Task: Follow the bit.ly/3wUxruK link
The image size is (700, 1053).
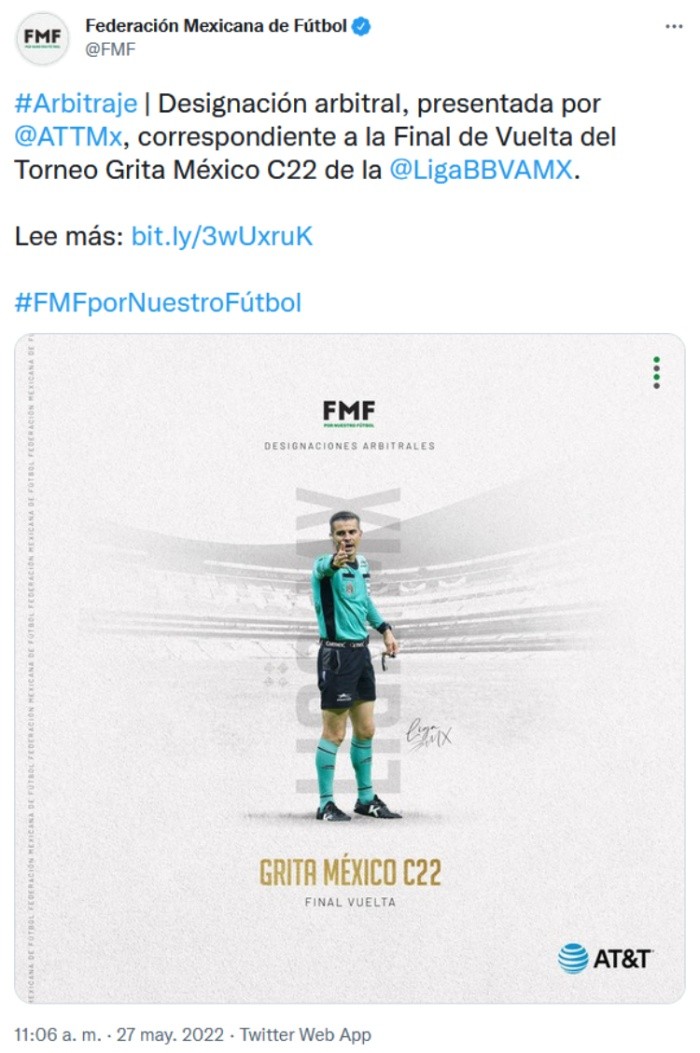Action: click(x=222, y=236)
